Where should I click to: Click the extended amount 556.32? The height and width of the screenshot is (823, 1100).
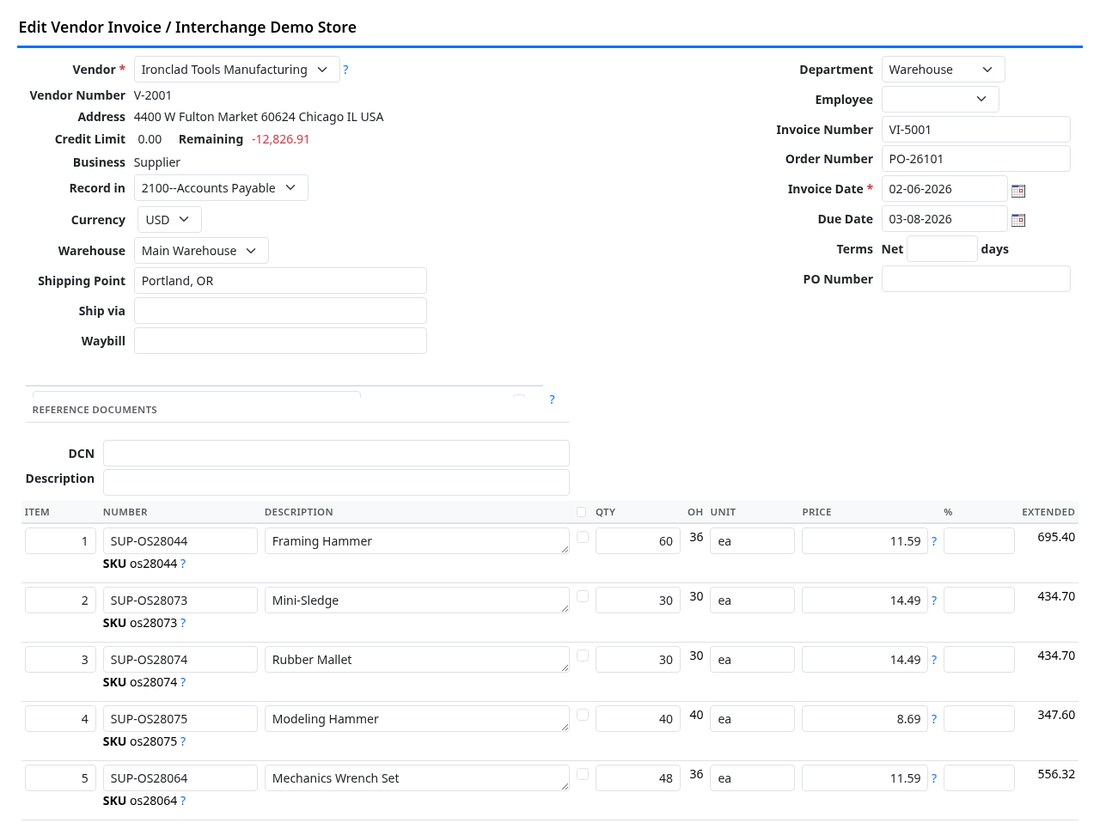point(1056,775)
